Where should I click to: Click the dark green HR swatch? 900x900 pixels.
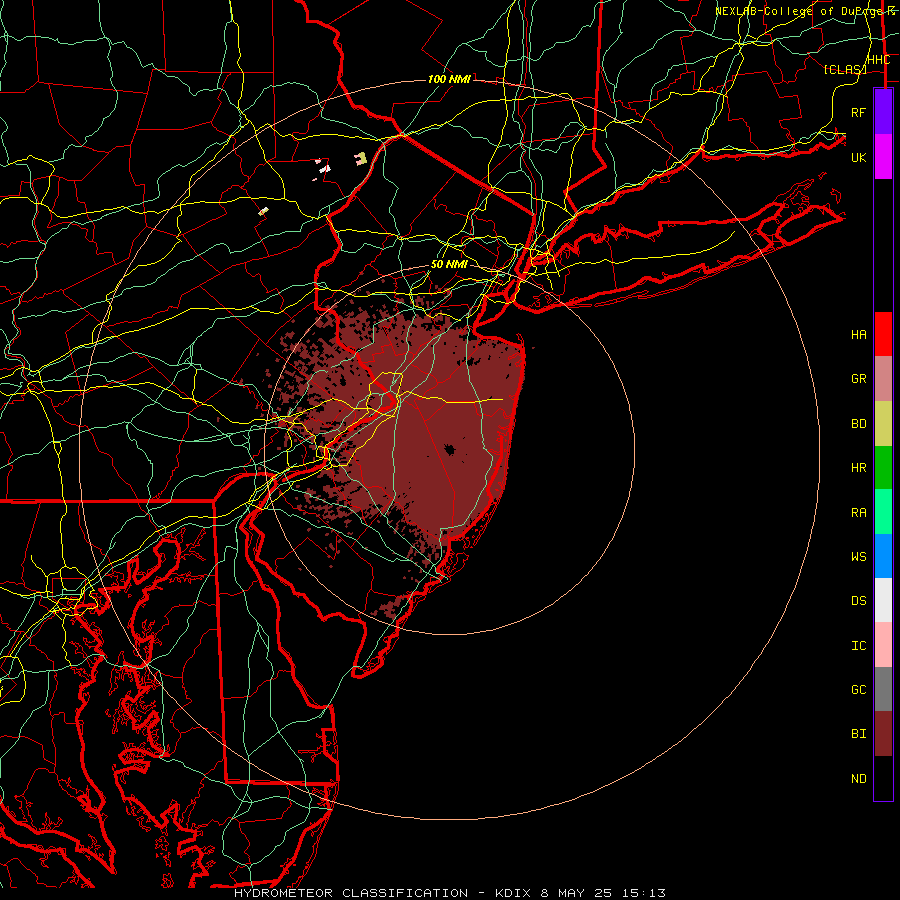883,467
